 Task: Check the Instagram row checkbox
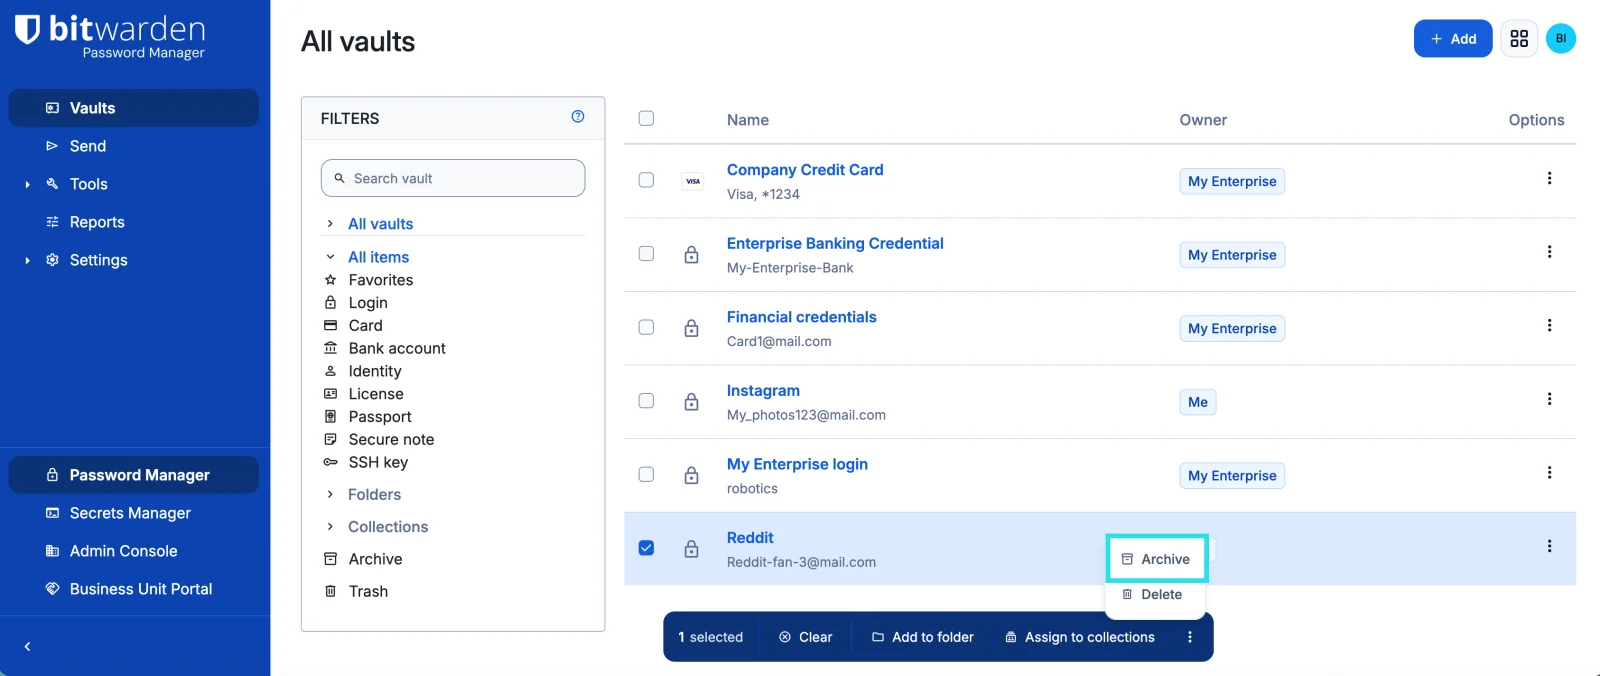pos(646,401)
